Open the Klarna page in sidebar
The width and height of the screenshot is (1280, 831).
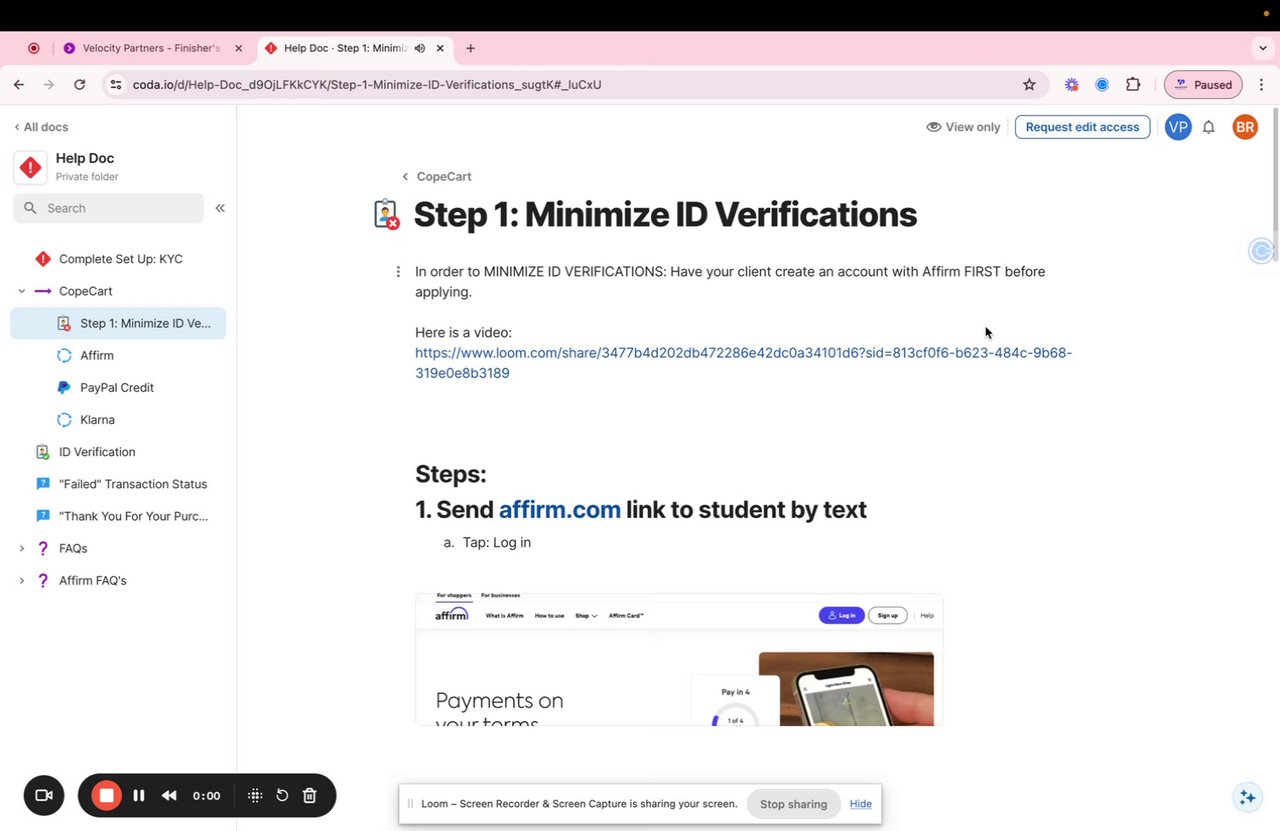97,420
